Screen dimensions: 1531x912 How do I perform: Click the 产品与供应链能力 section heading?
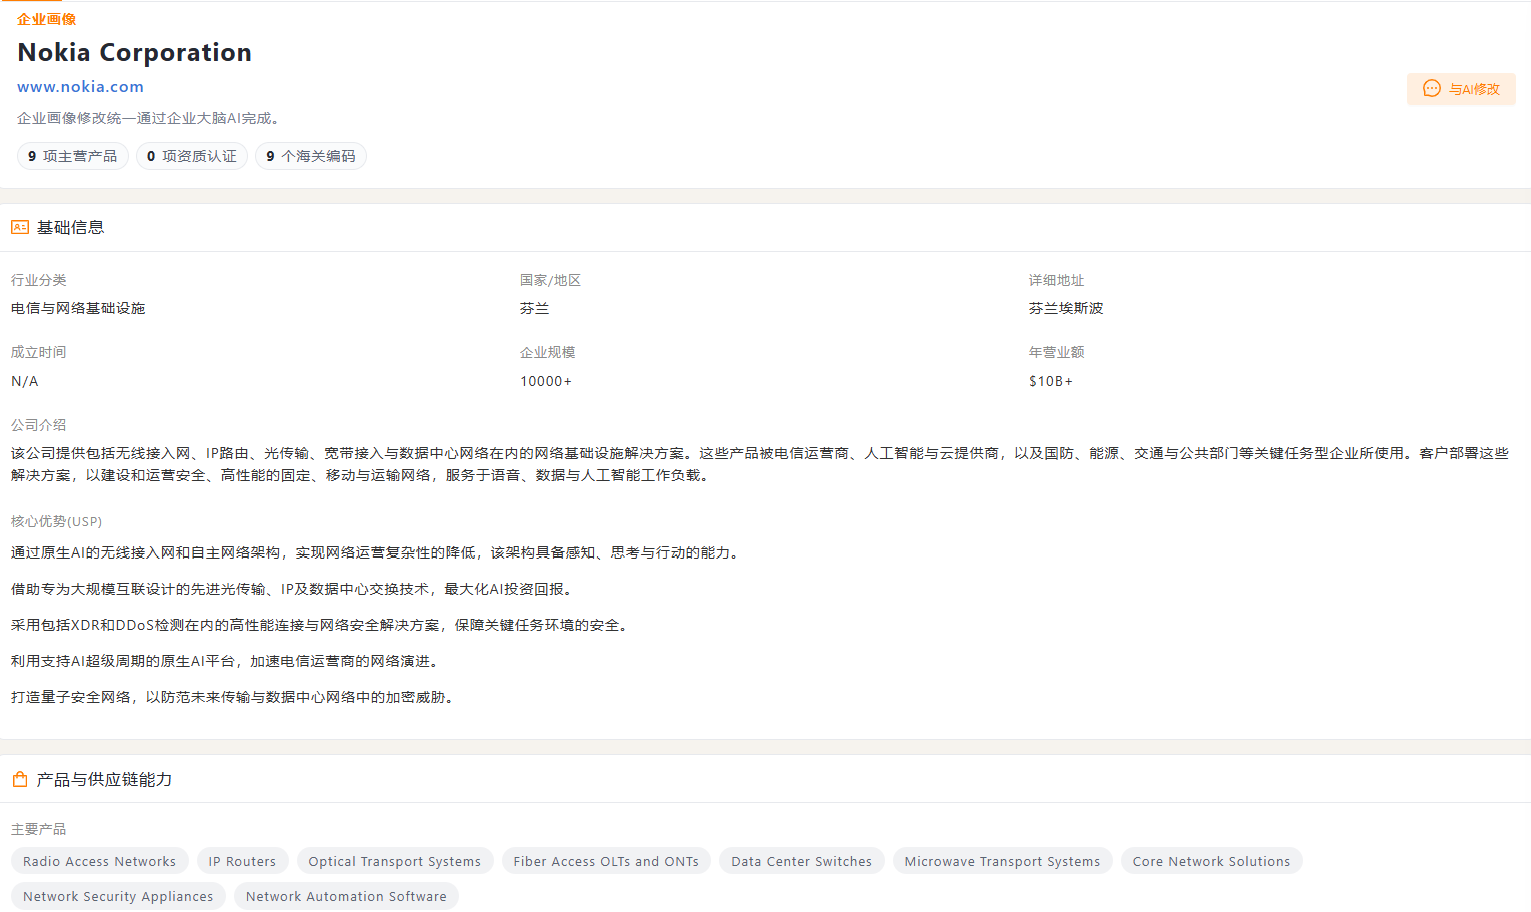point(104,779)
